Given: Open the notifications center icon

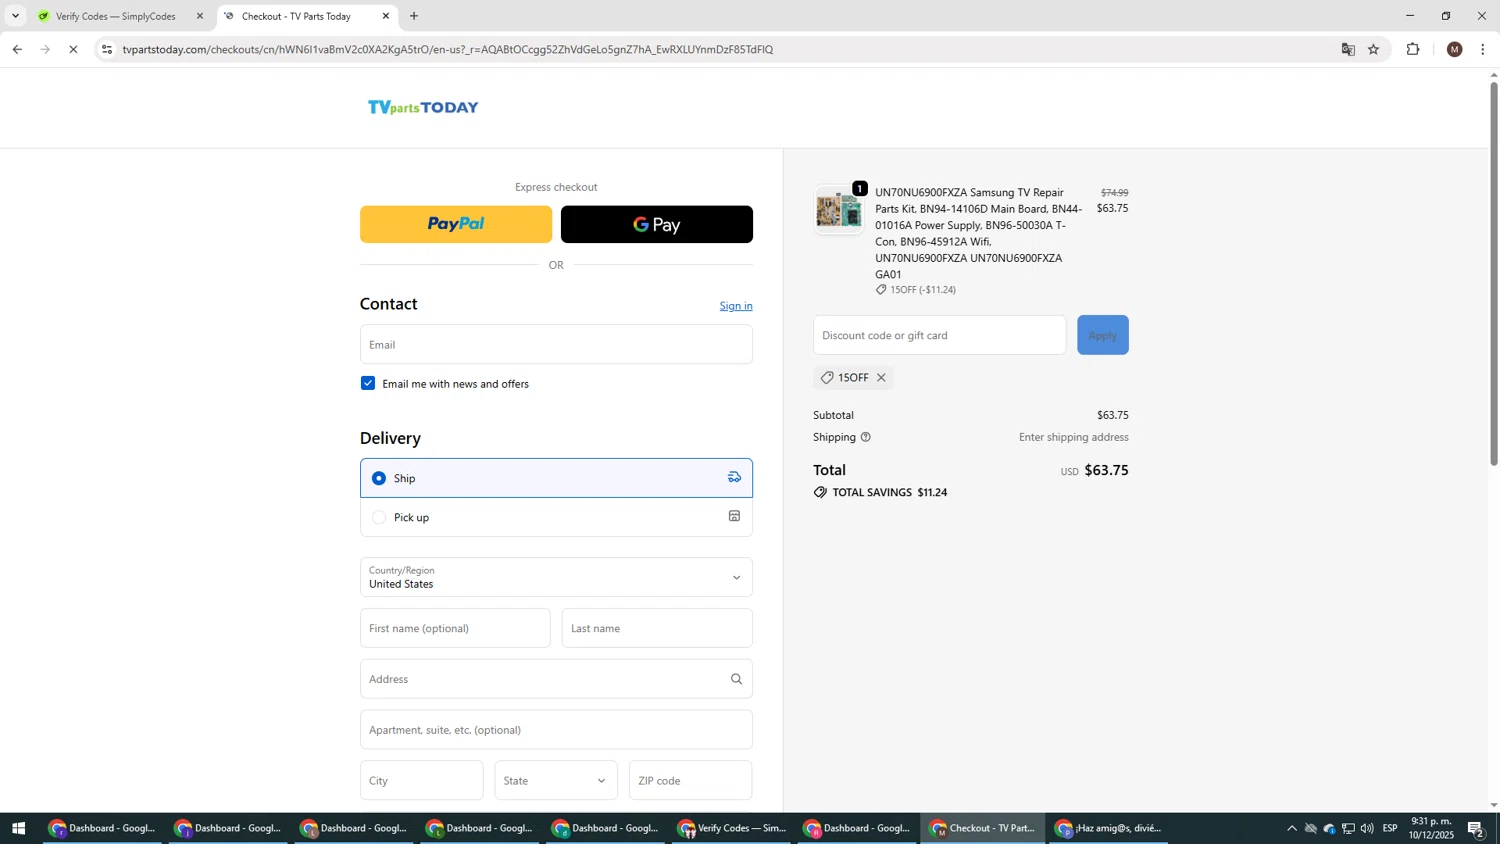Looking at the screenshot, I should [x=1476, y=828].
